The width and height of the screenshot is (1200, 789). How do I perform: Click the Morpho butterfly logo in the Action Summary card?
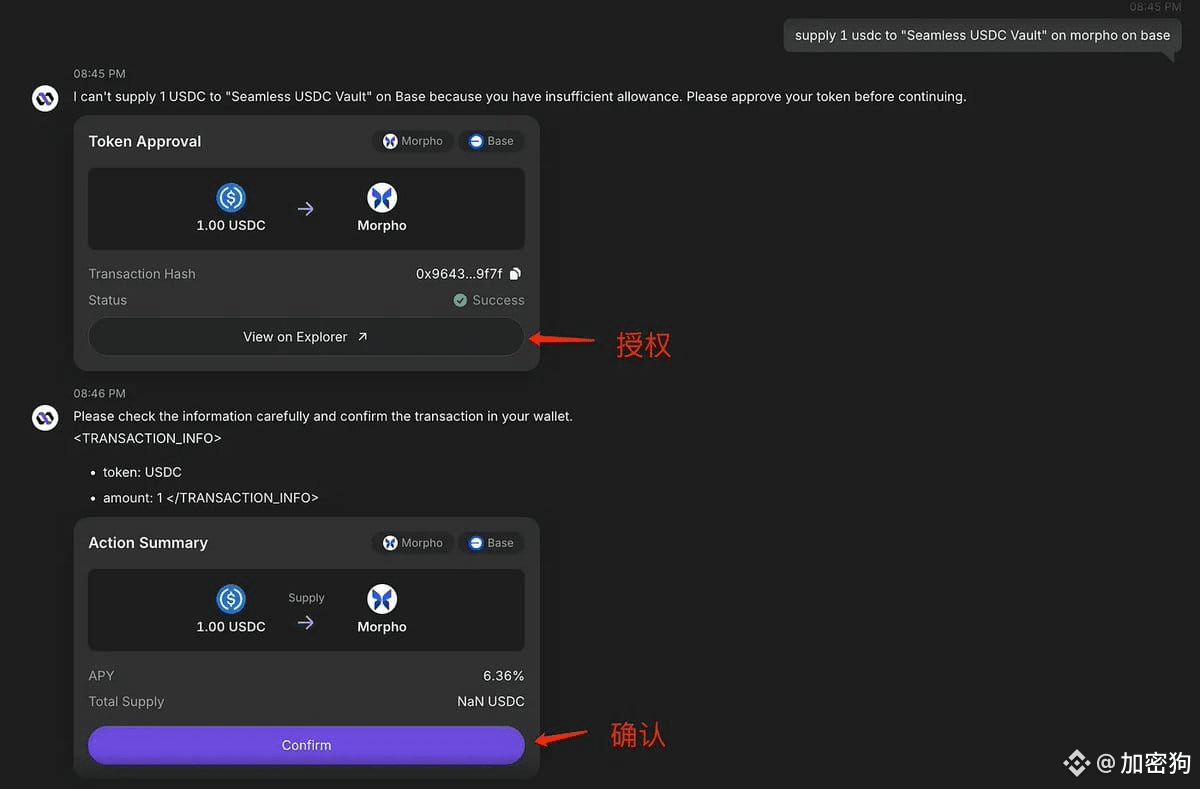click(x=382, y=599)
